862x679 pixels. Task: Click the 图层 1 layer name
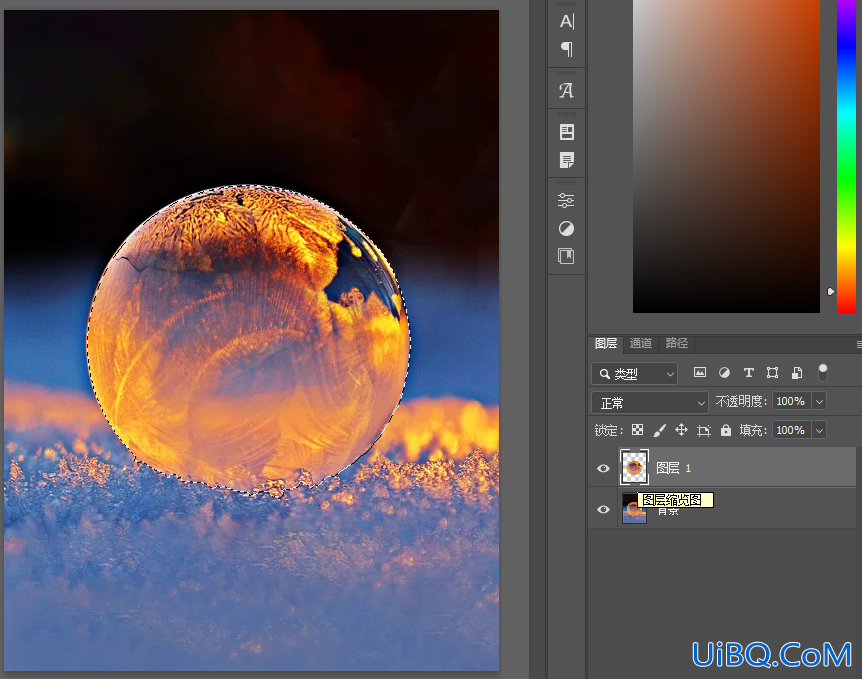coord(673,468)
